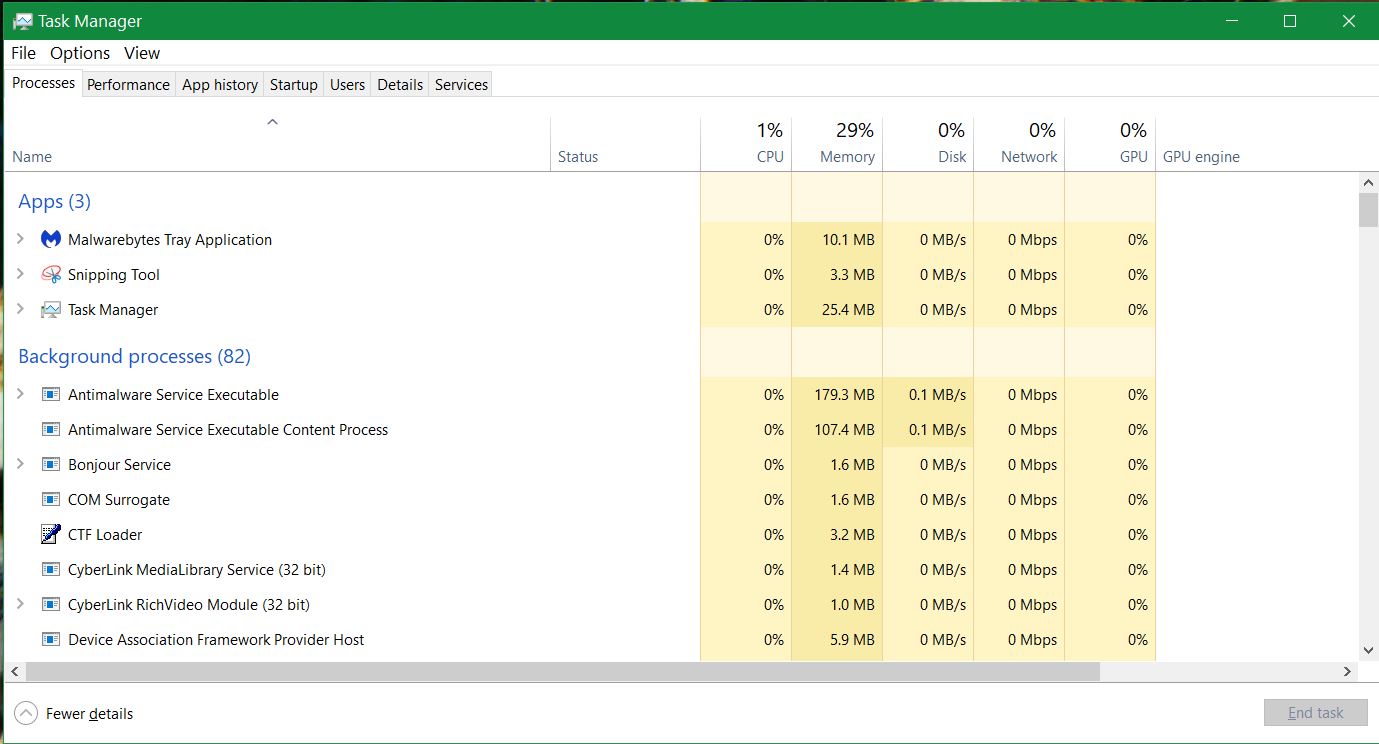Screen dimensions: 1379x744
Task: Click the Snipping Tool scissors icon
Action: coord(51,275)
